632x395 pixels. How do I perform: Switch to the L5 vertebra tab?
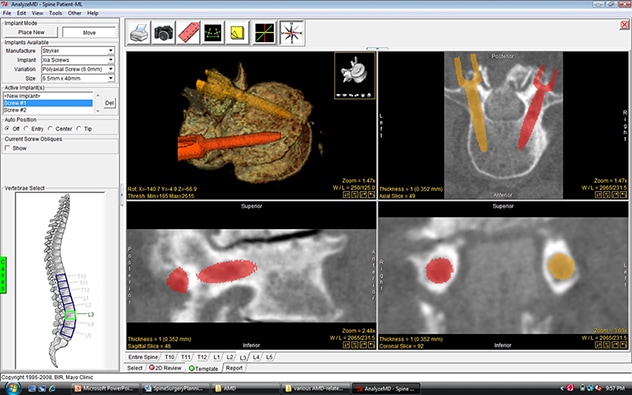pos(269,357)
